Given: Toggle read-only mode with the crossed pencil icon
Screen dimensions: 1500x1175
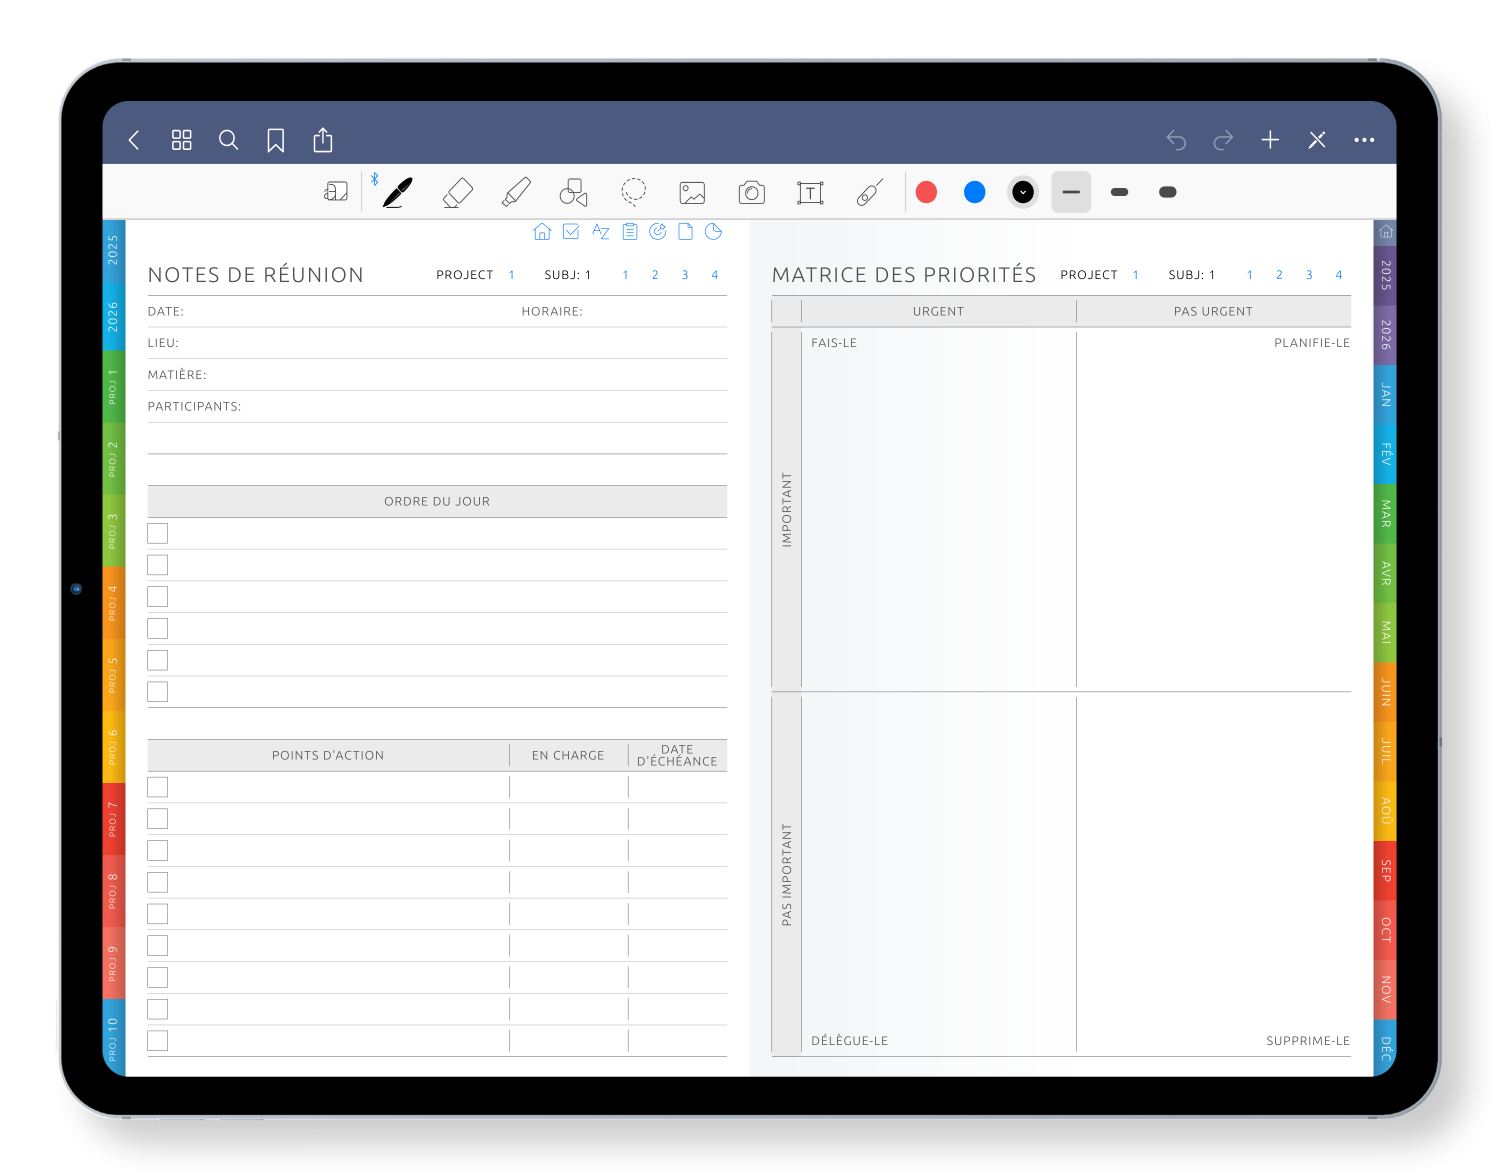Looking at the screenshot, I should pyautogui.click(x=1317, y=140).
